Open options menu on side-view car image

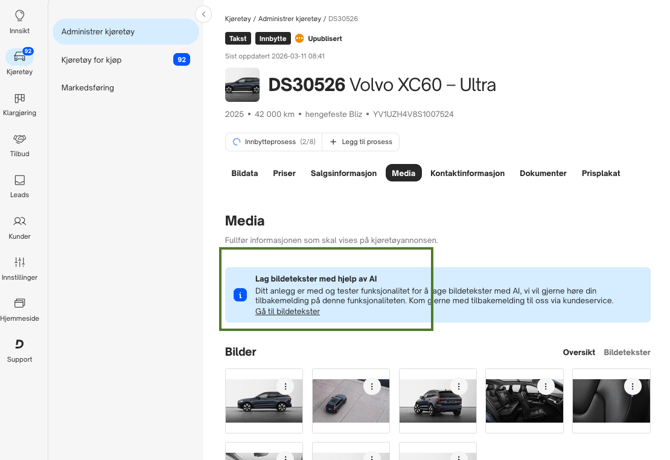[x=285, y=386]
